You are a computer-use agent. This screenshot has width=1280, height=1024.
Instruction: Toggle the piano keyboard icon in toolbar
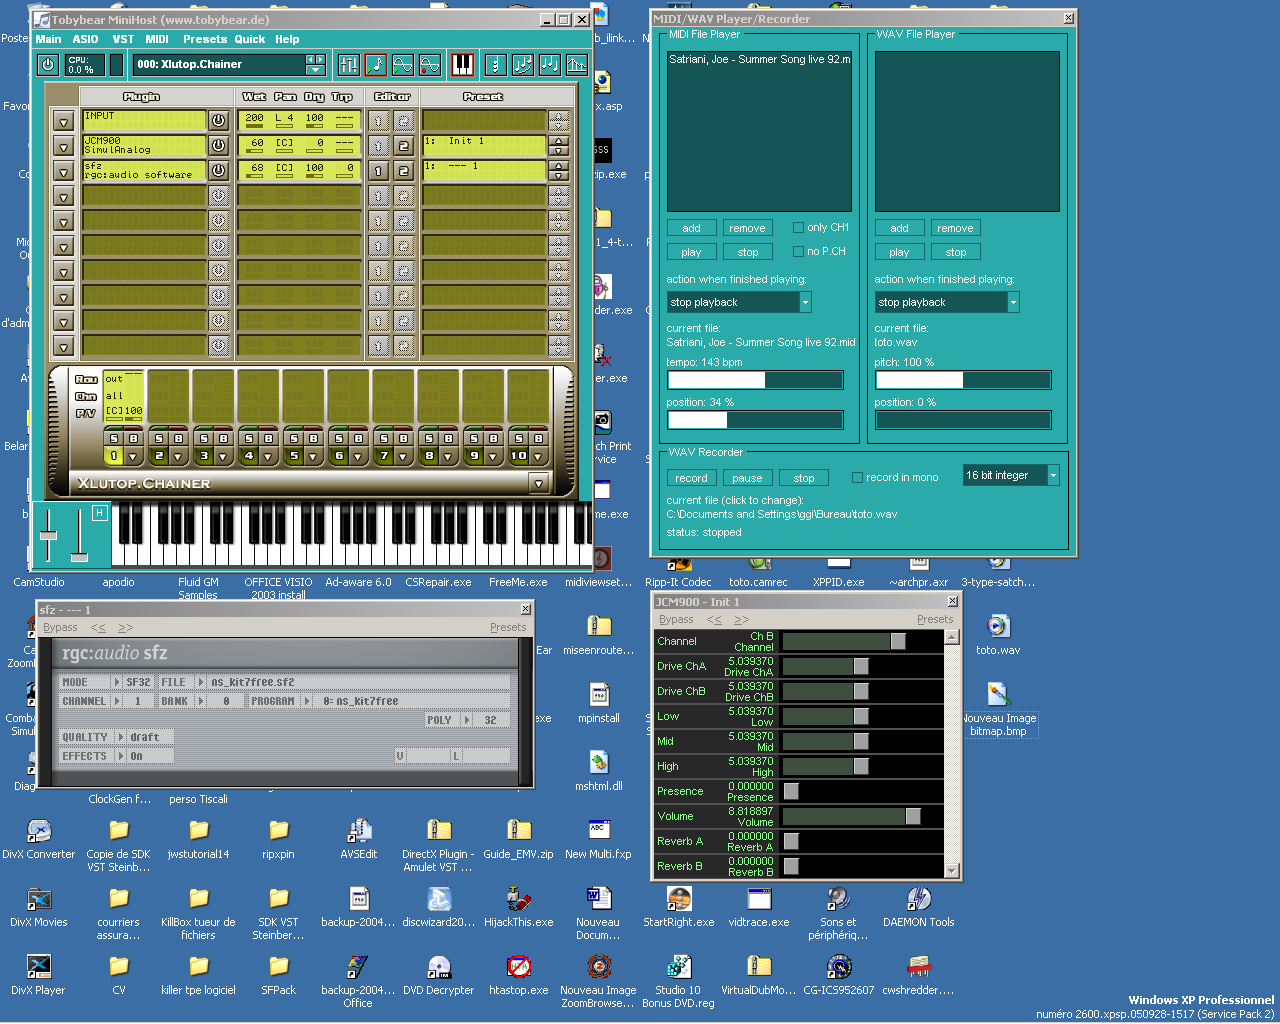pos(462,65)
